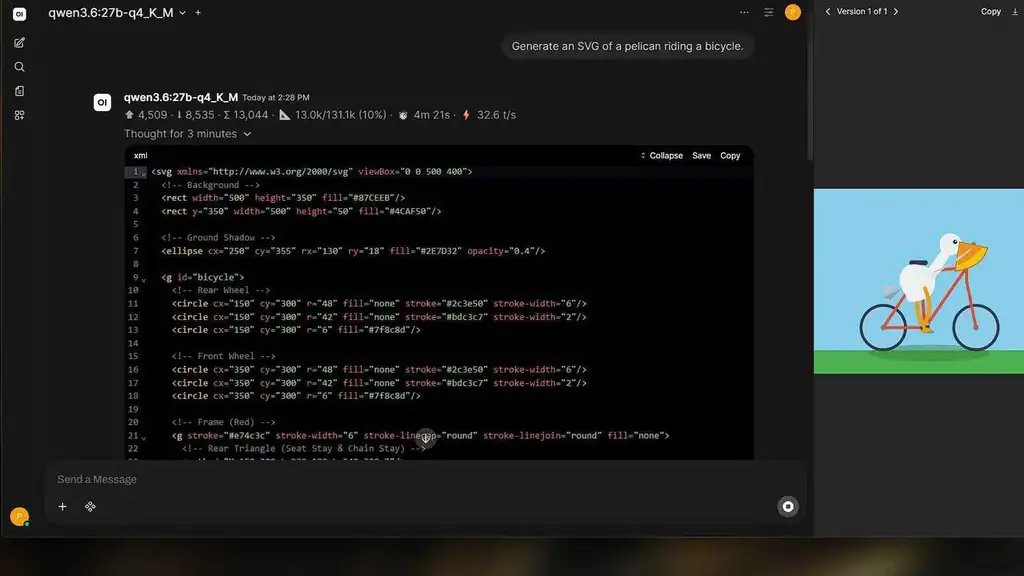
Task: Collapse the xml code block
Action: (x=662, y=155)
